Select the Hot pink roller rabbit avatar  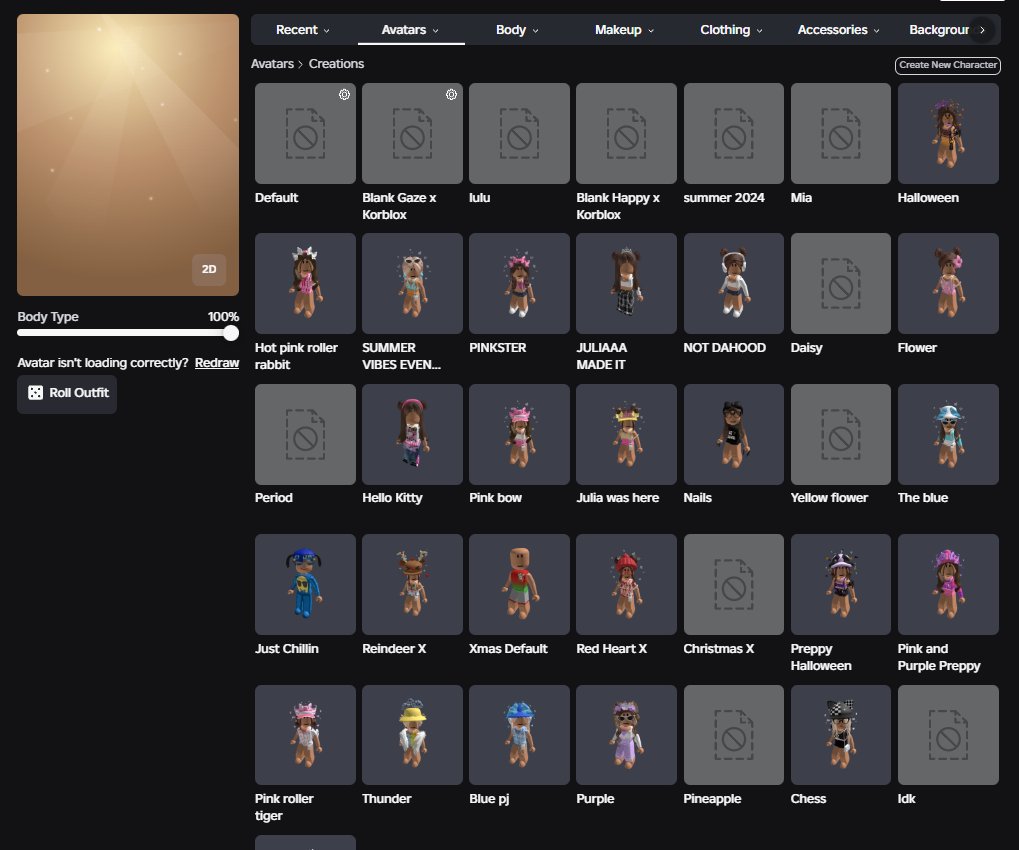(x=305, y=283)
